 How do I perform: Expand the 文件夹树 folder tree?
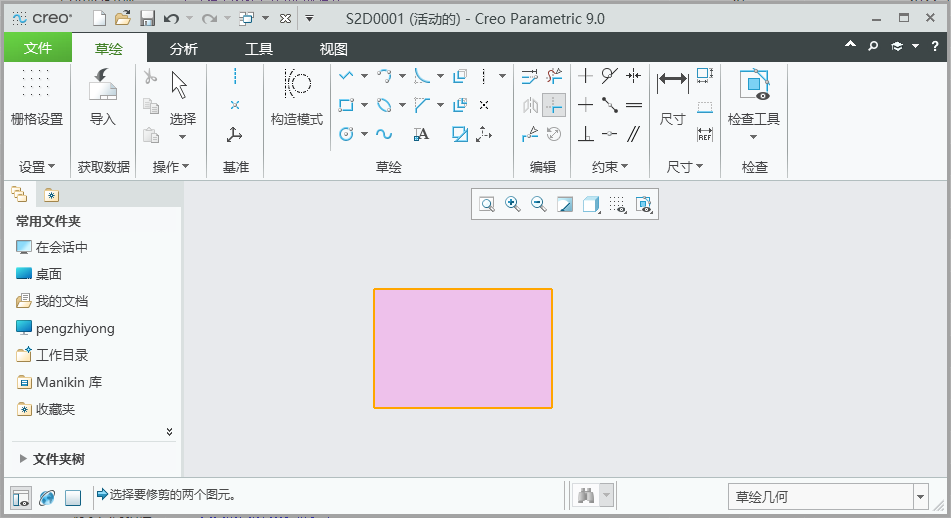point(23,459)
